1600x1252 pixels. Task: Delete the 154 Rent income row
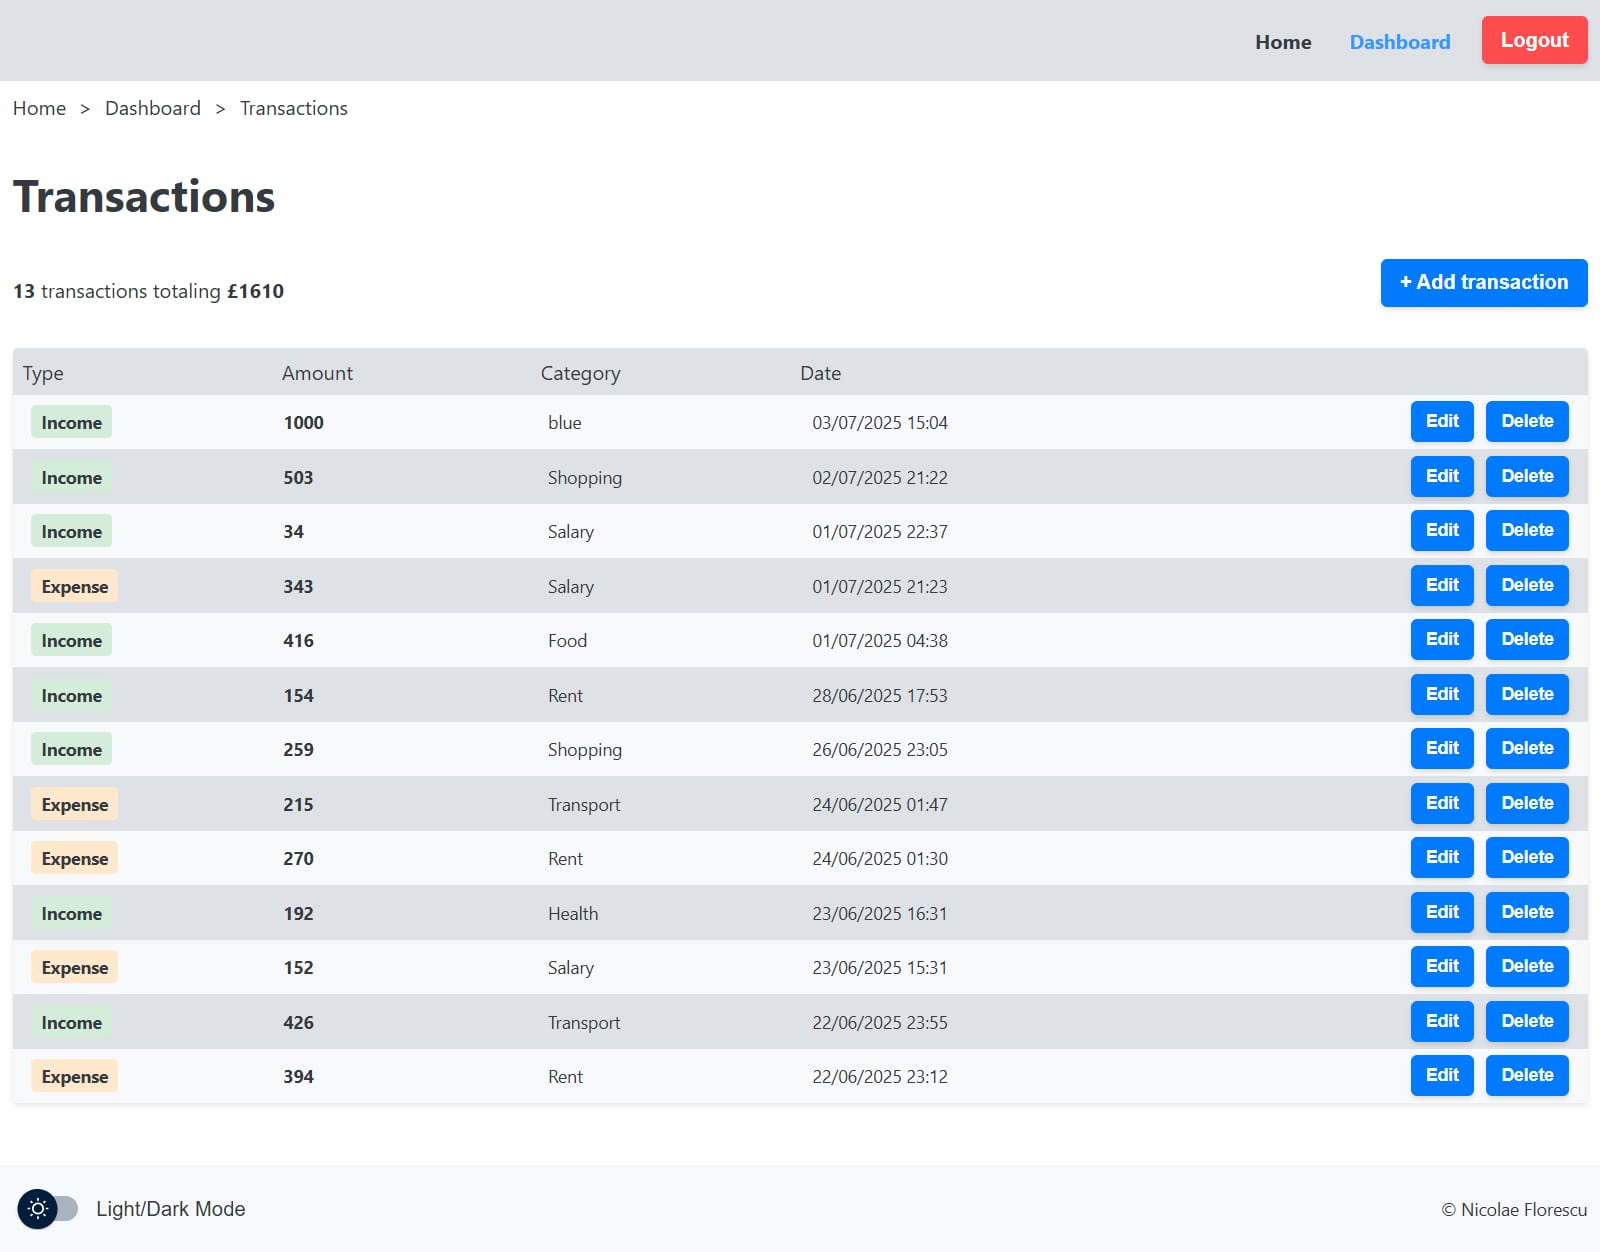[1526, 695]
